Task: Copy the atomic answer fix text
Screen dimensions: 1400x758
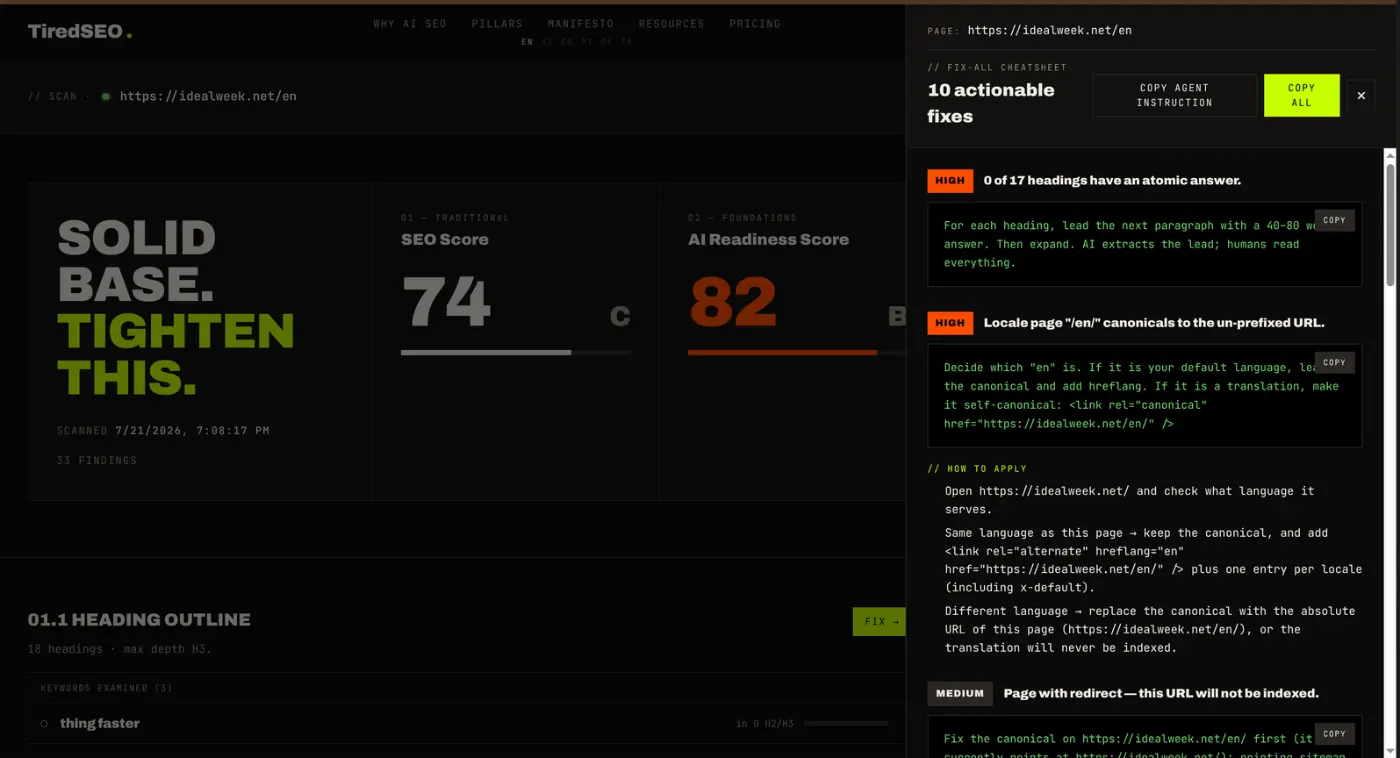Action: click(x=1334, y=220)
